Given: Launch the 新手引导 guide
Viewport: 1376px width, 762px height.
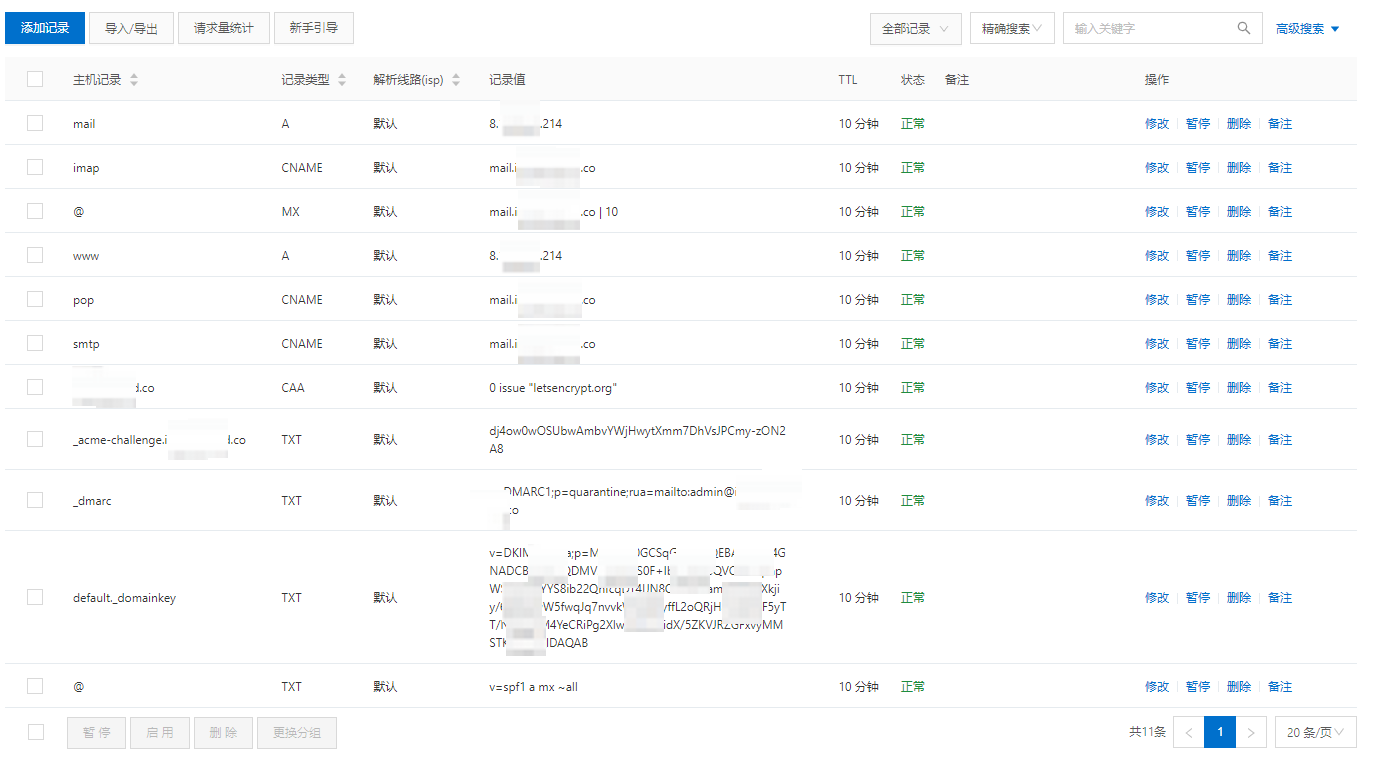Looking at the screenshot, I should pos(314,28).
